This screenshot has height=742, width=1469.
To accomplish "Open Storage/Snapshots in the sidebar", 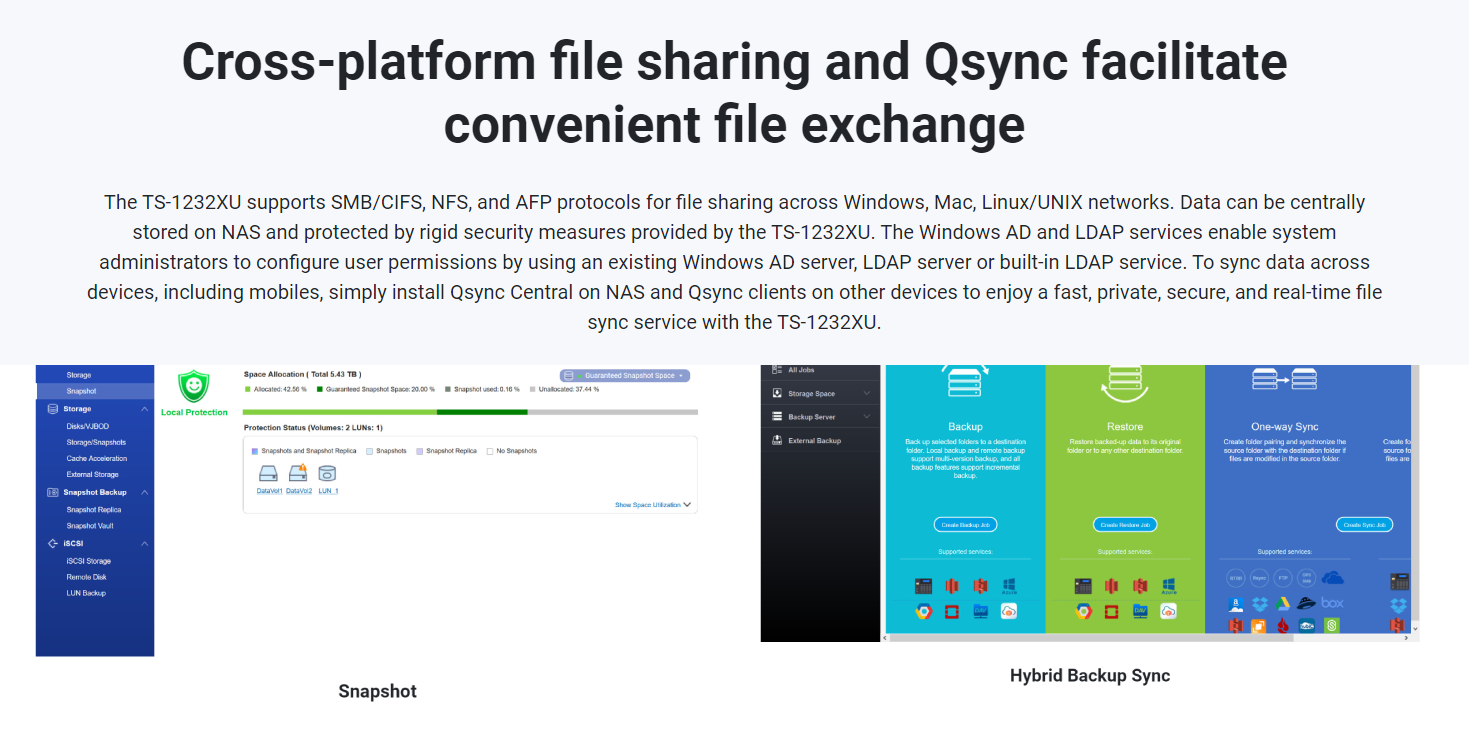I will (95, 442).
